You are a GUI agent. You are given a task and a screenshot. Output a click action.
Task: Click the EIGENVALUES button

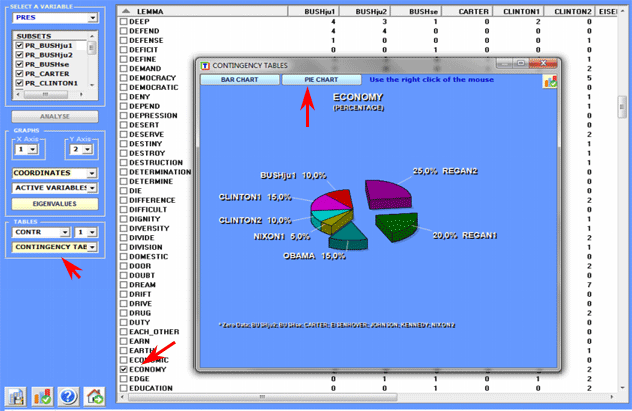[55, 204]
